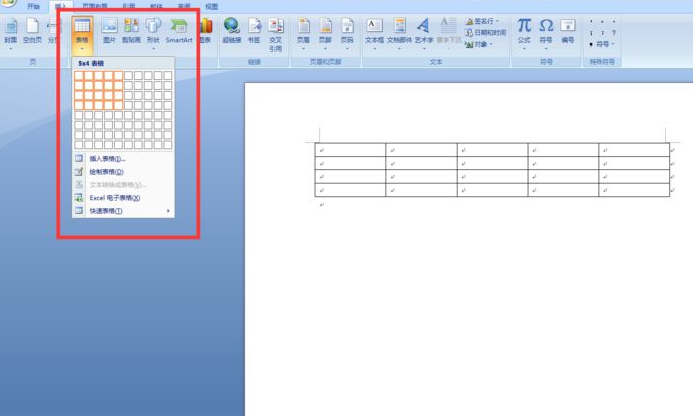Choose 插入表格 (Insert Table) from menu
The image size is (693, 416).
click(x=107, y=159)
